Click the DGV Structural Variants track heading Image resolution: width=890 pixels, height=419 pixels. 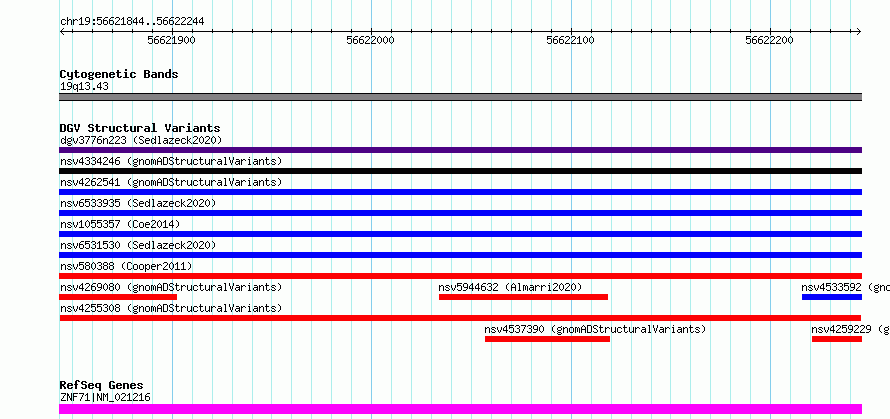[x=140, y=128]
